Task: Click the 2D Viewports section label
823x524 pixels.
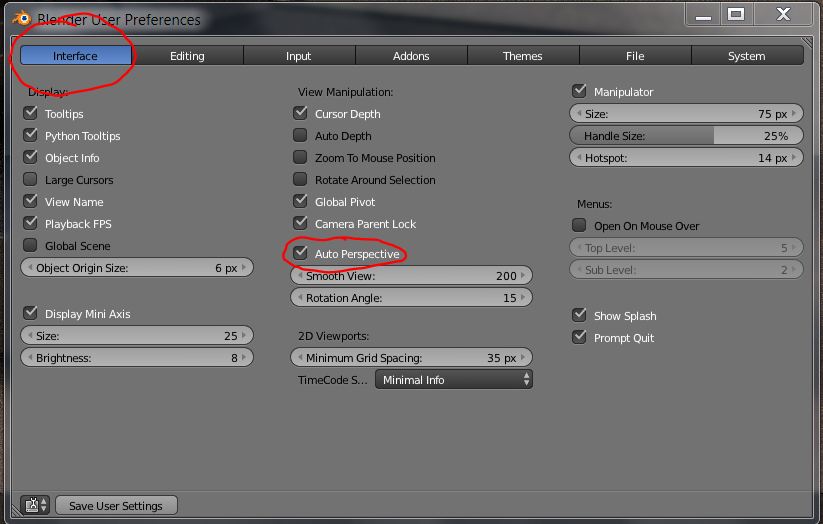Action: tap(333, 336)
